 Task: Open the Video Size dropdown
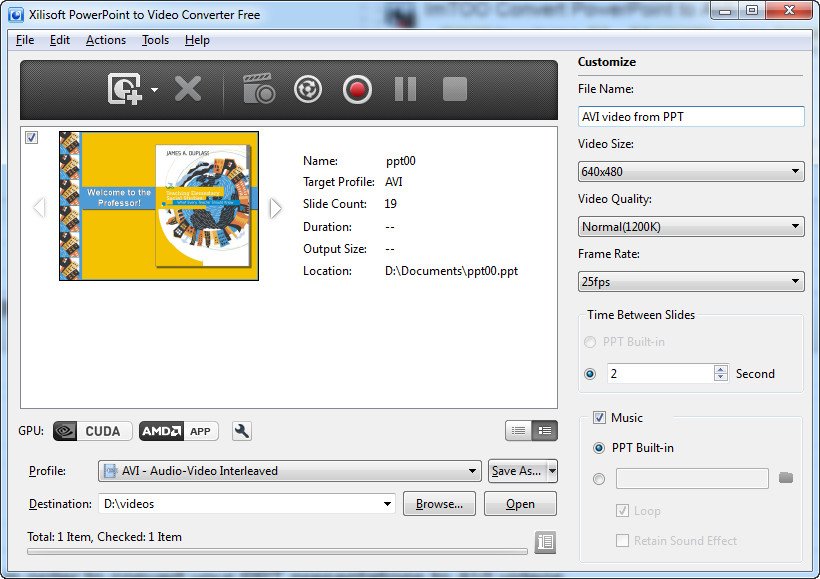point(690,171)
